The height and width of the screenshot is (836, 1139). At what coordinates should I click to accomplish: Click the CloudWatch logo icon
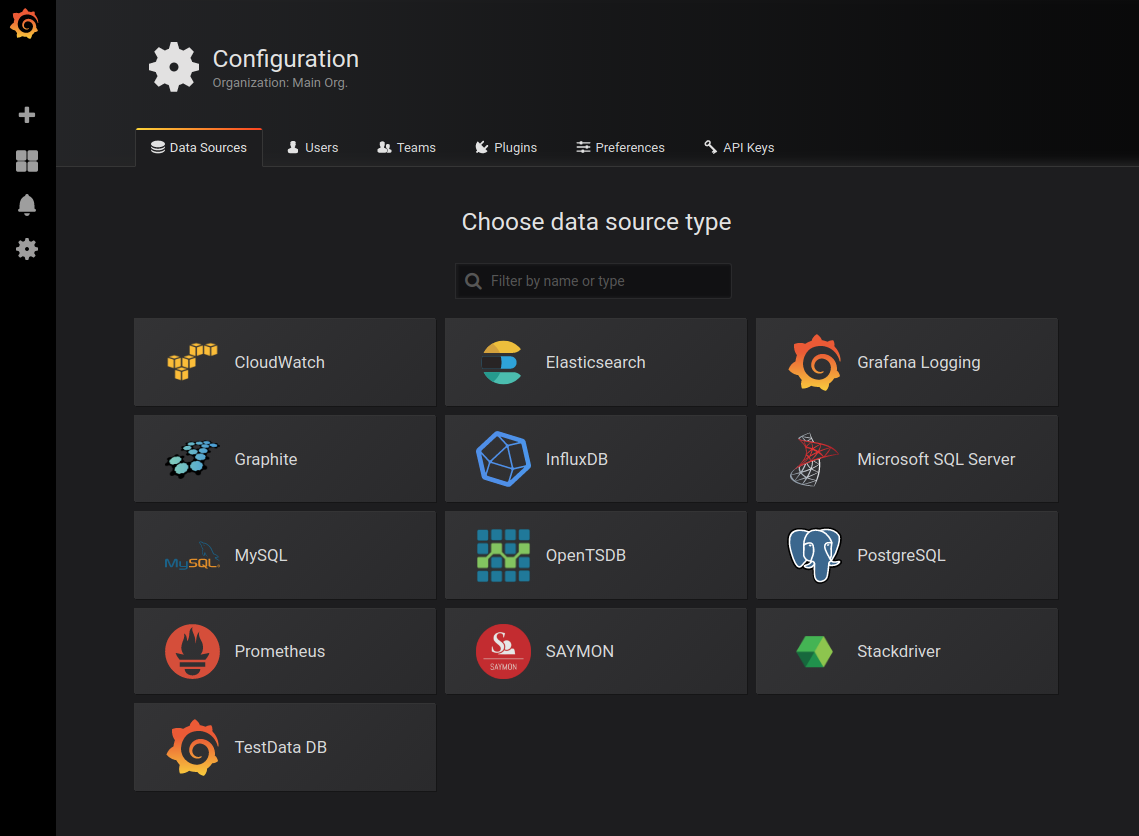tap(192, 362)
